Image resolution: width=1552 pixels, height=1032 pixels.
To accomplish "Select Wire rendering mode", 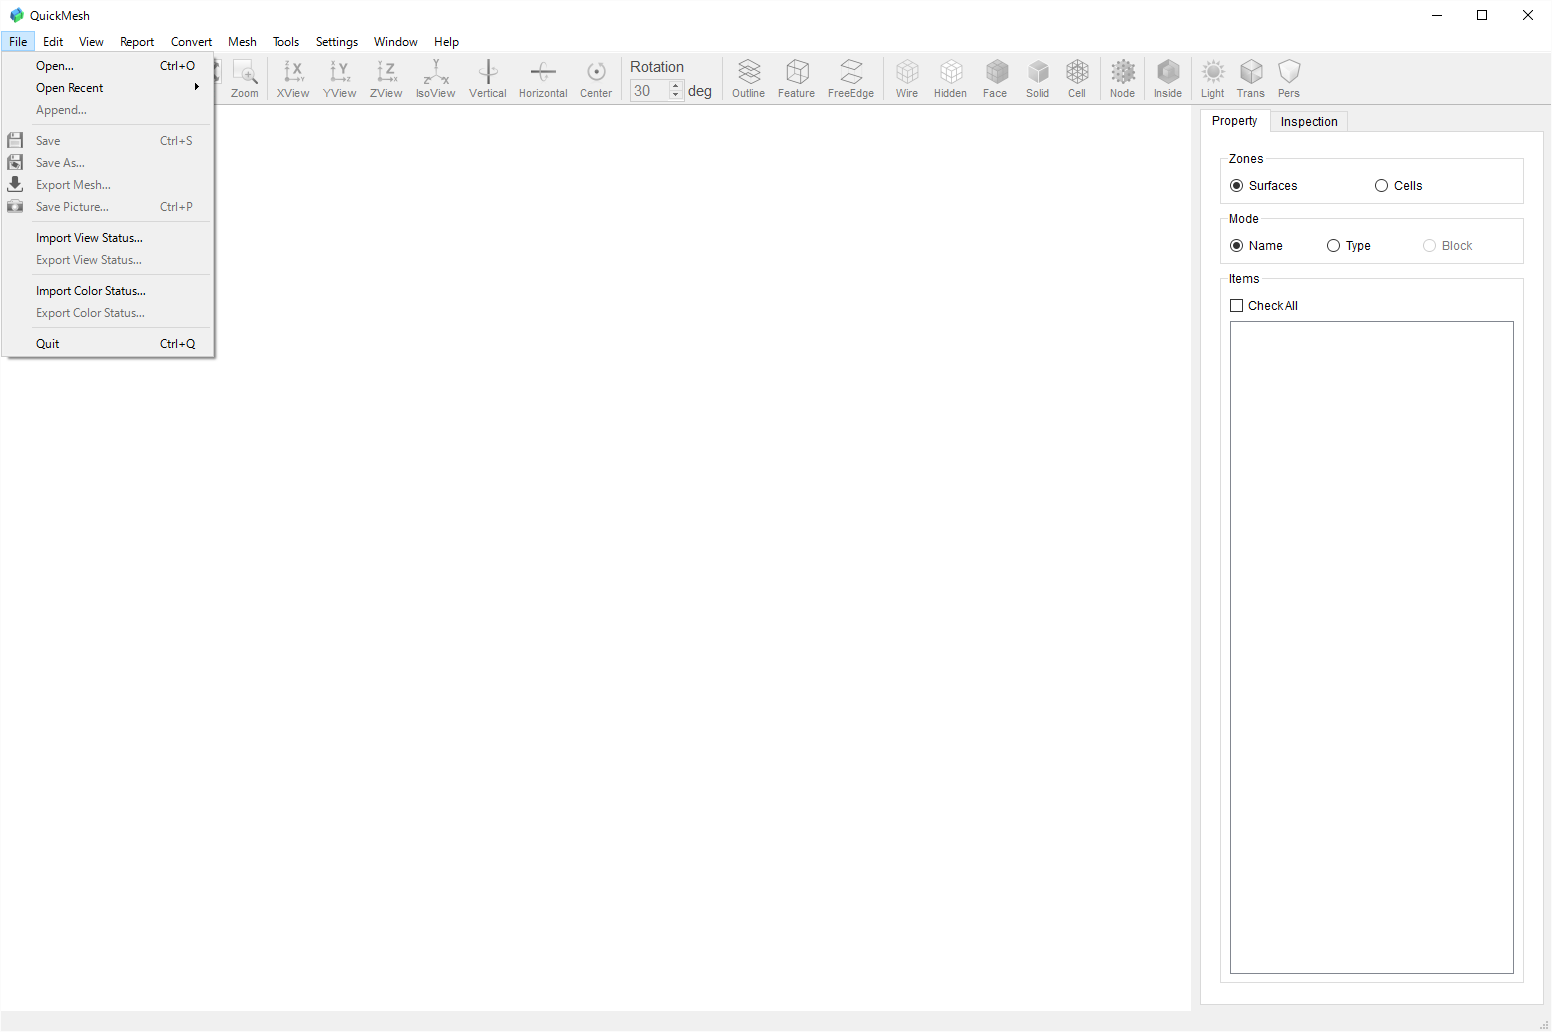I will pyautogui.click(x=907, y=78).
